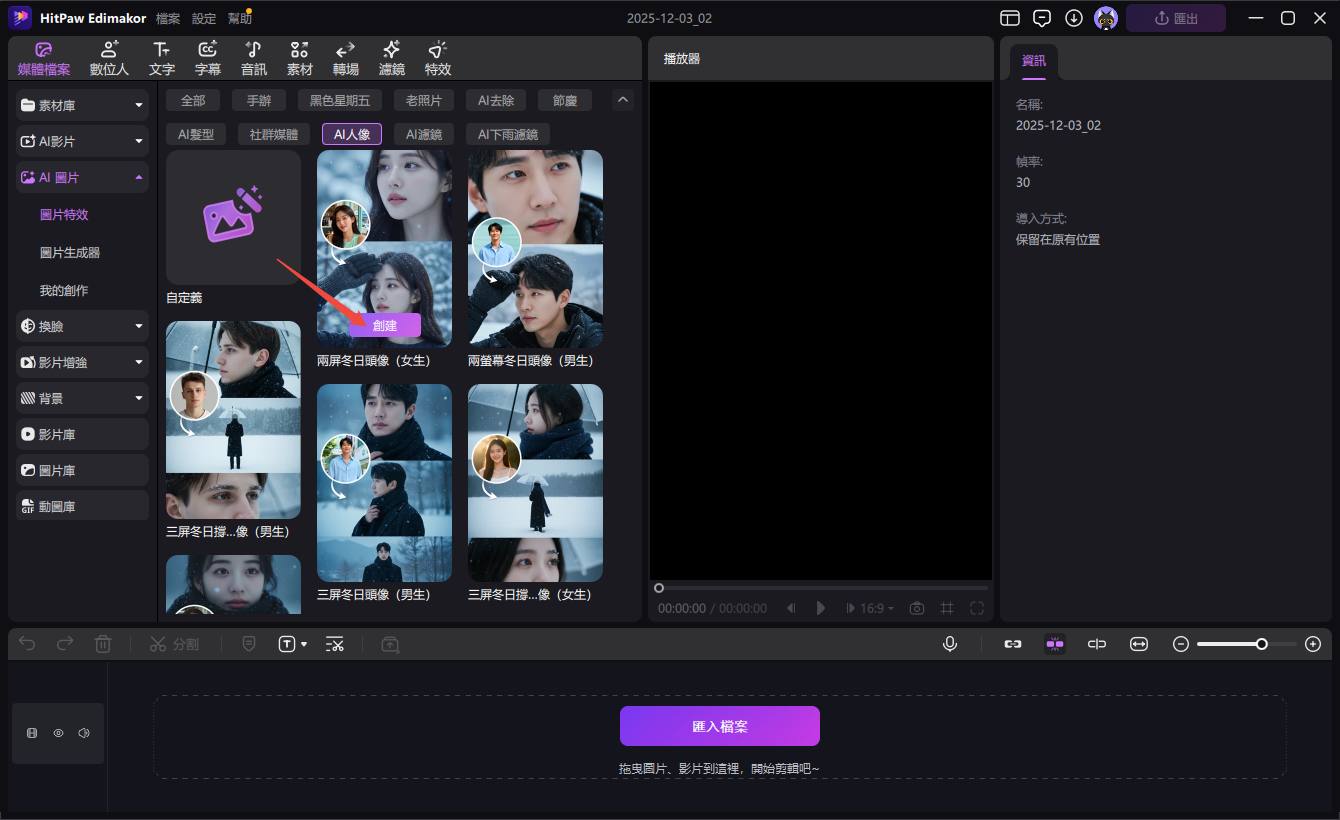Open the Transitions (轉場) tool tab
The width and height of the screenshot is (1340, 820).
click(345, 59)
